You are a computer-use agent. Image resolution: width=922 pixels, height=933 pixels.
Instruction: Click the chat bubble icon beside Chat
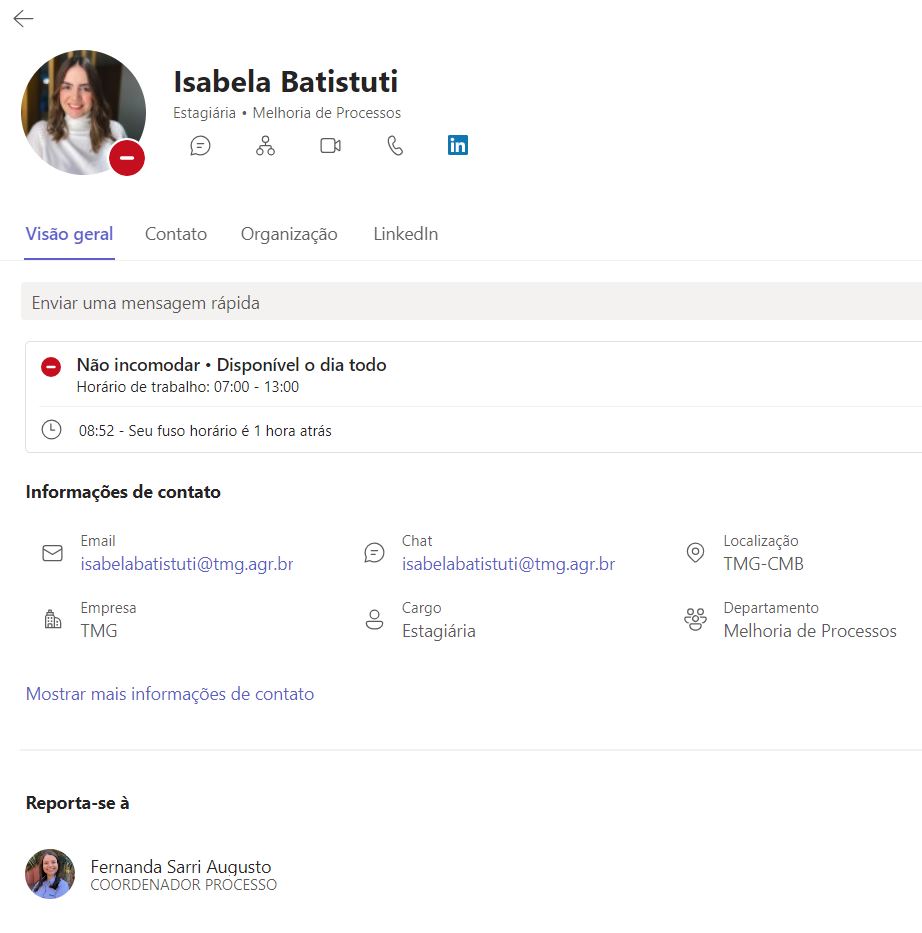[374, 553]
